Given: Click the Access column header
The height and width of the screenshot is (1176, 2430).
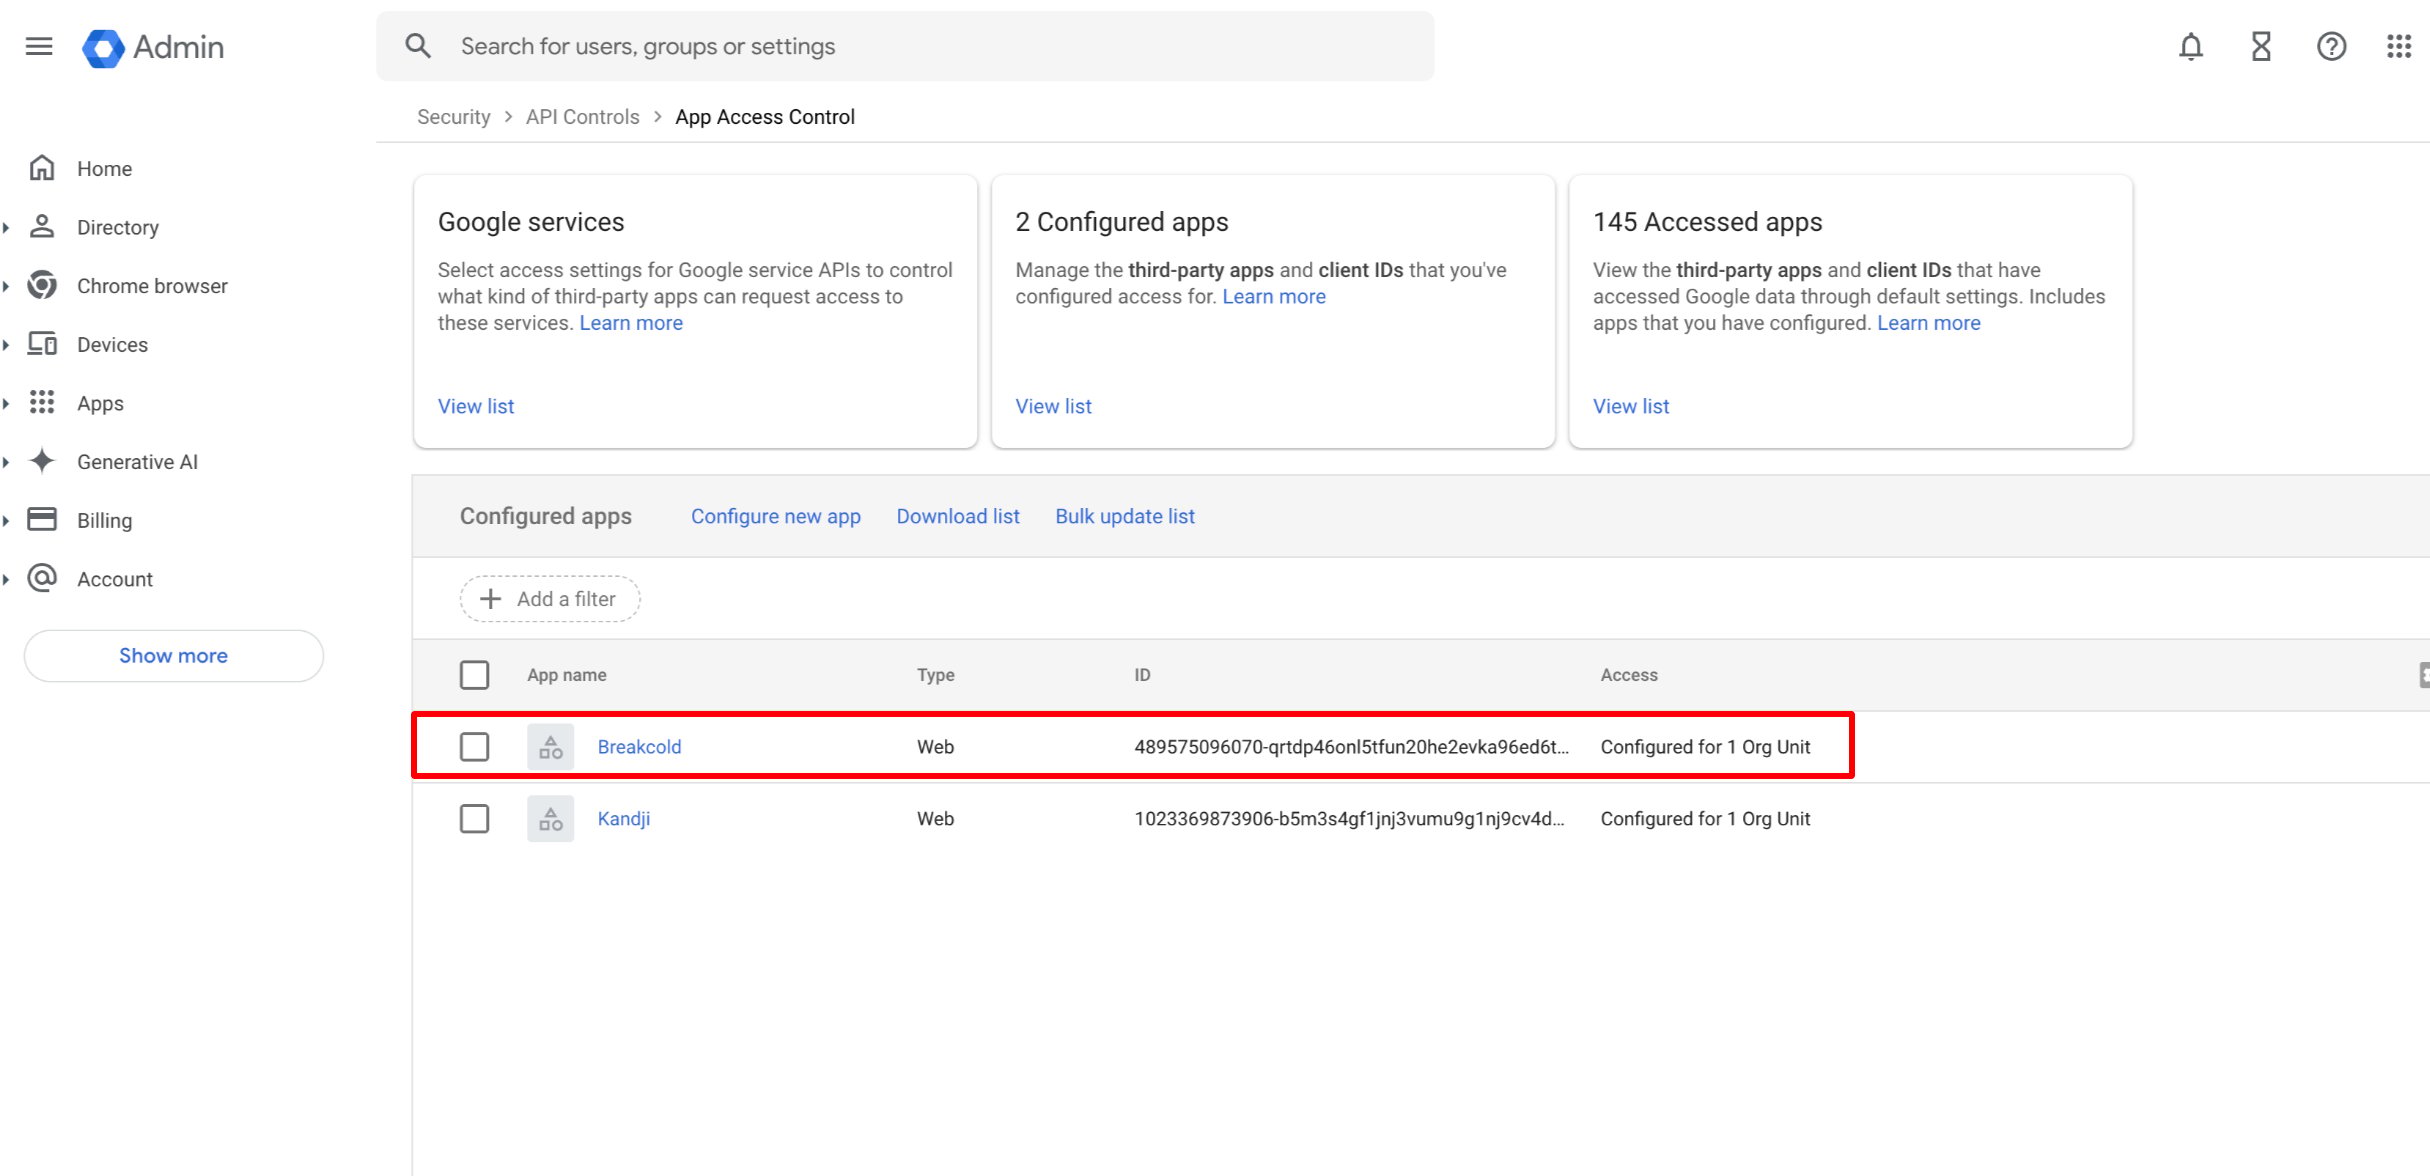Looking at the screenshot, I should (x=1628, y=675).
